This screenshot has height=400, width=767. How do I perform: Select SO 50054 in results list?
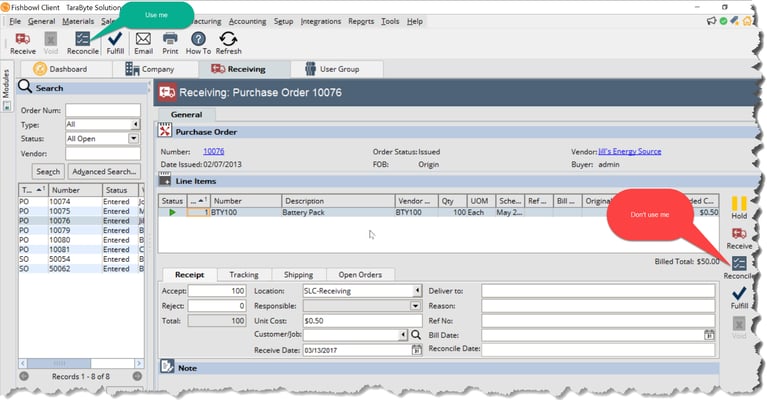click(x=81, y=259)
